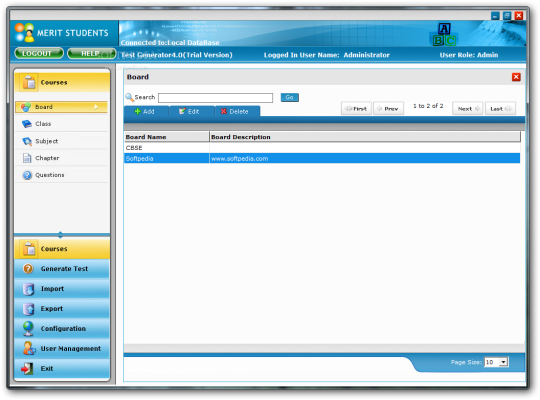This screenshot has height=400, width=540.
Task: Select Subject in the Courses sidebar
Action: 62,141
